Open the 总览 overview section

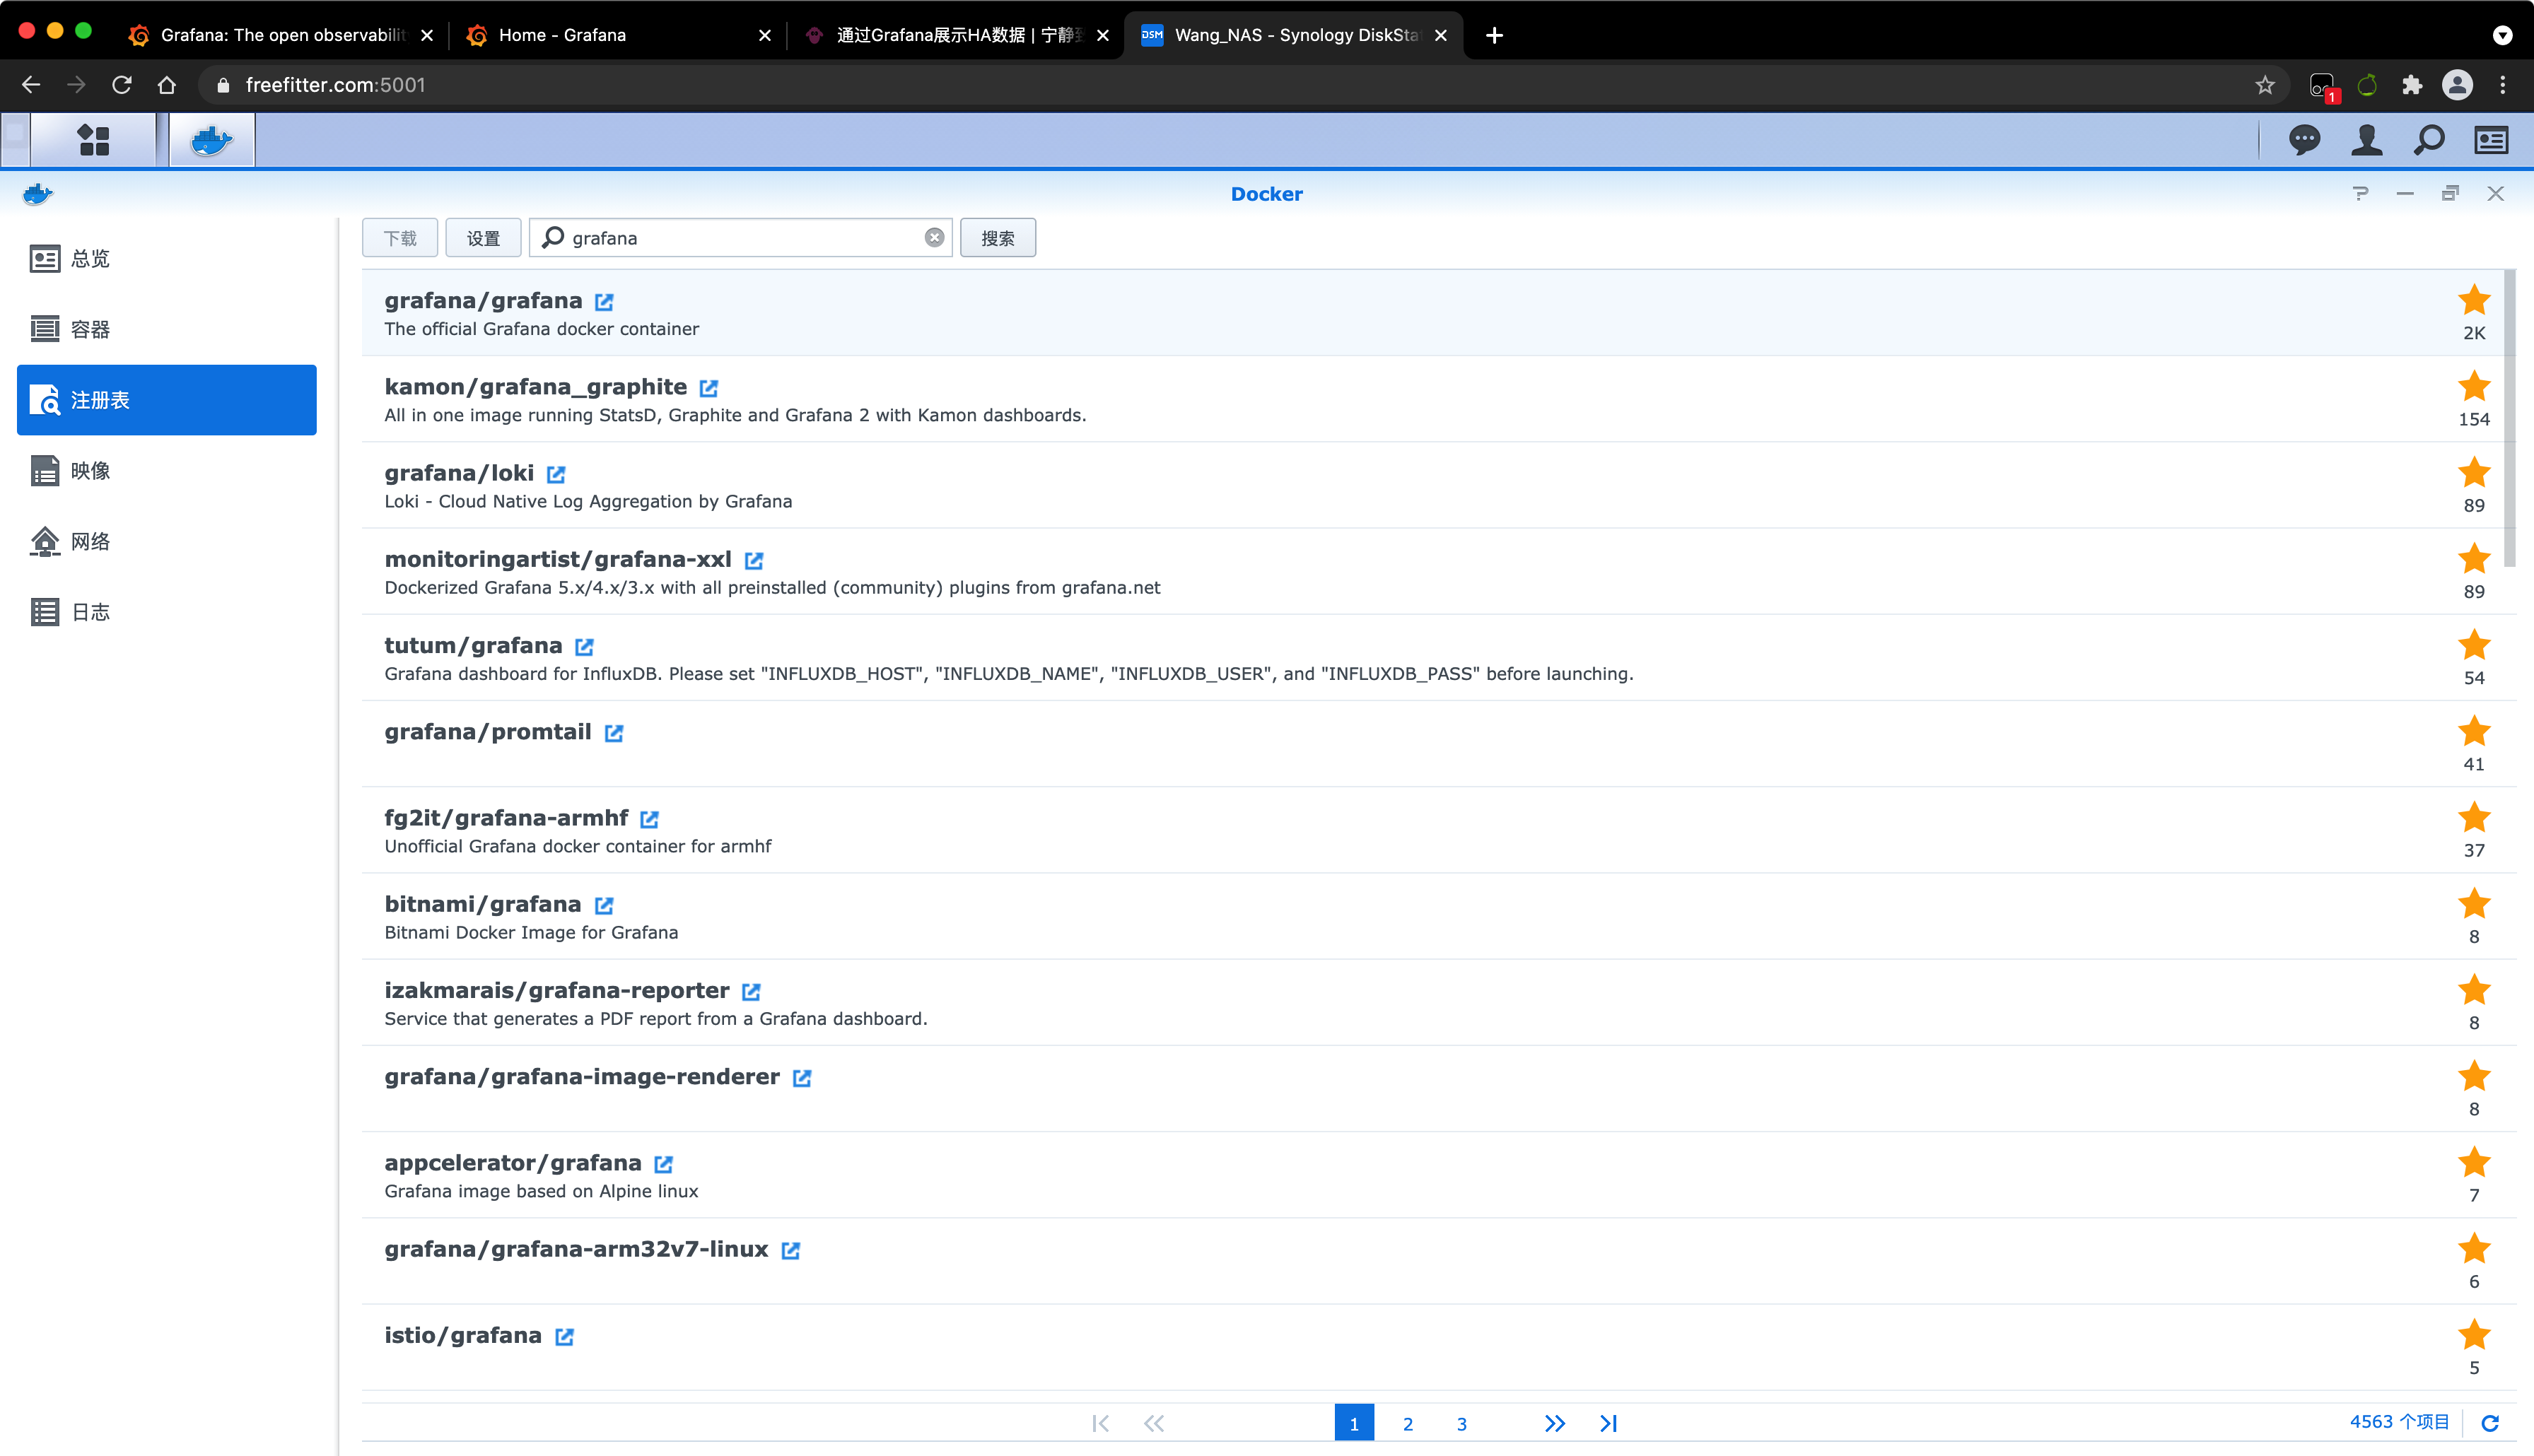click(x=167, y=259)
